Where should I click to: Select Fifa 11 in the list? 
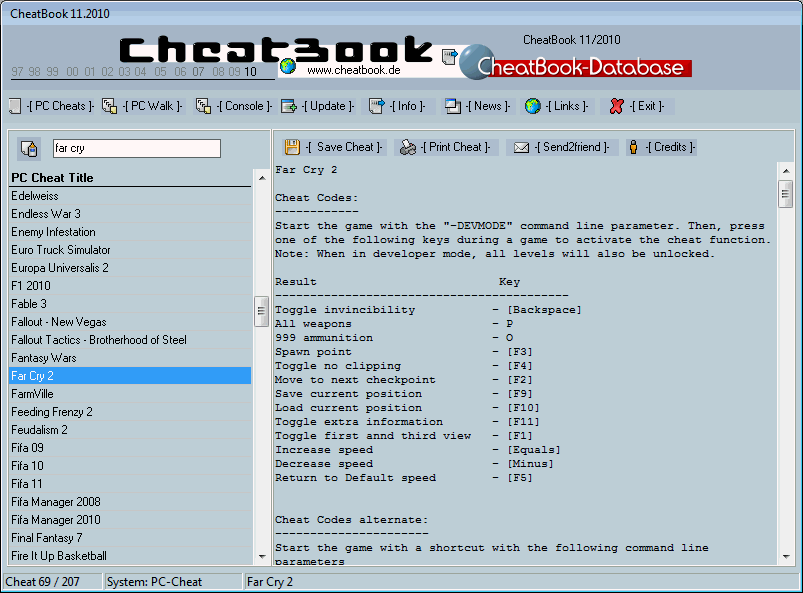[131, 484]
